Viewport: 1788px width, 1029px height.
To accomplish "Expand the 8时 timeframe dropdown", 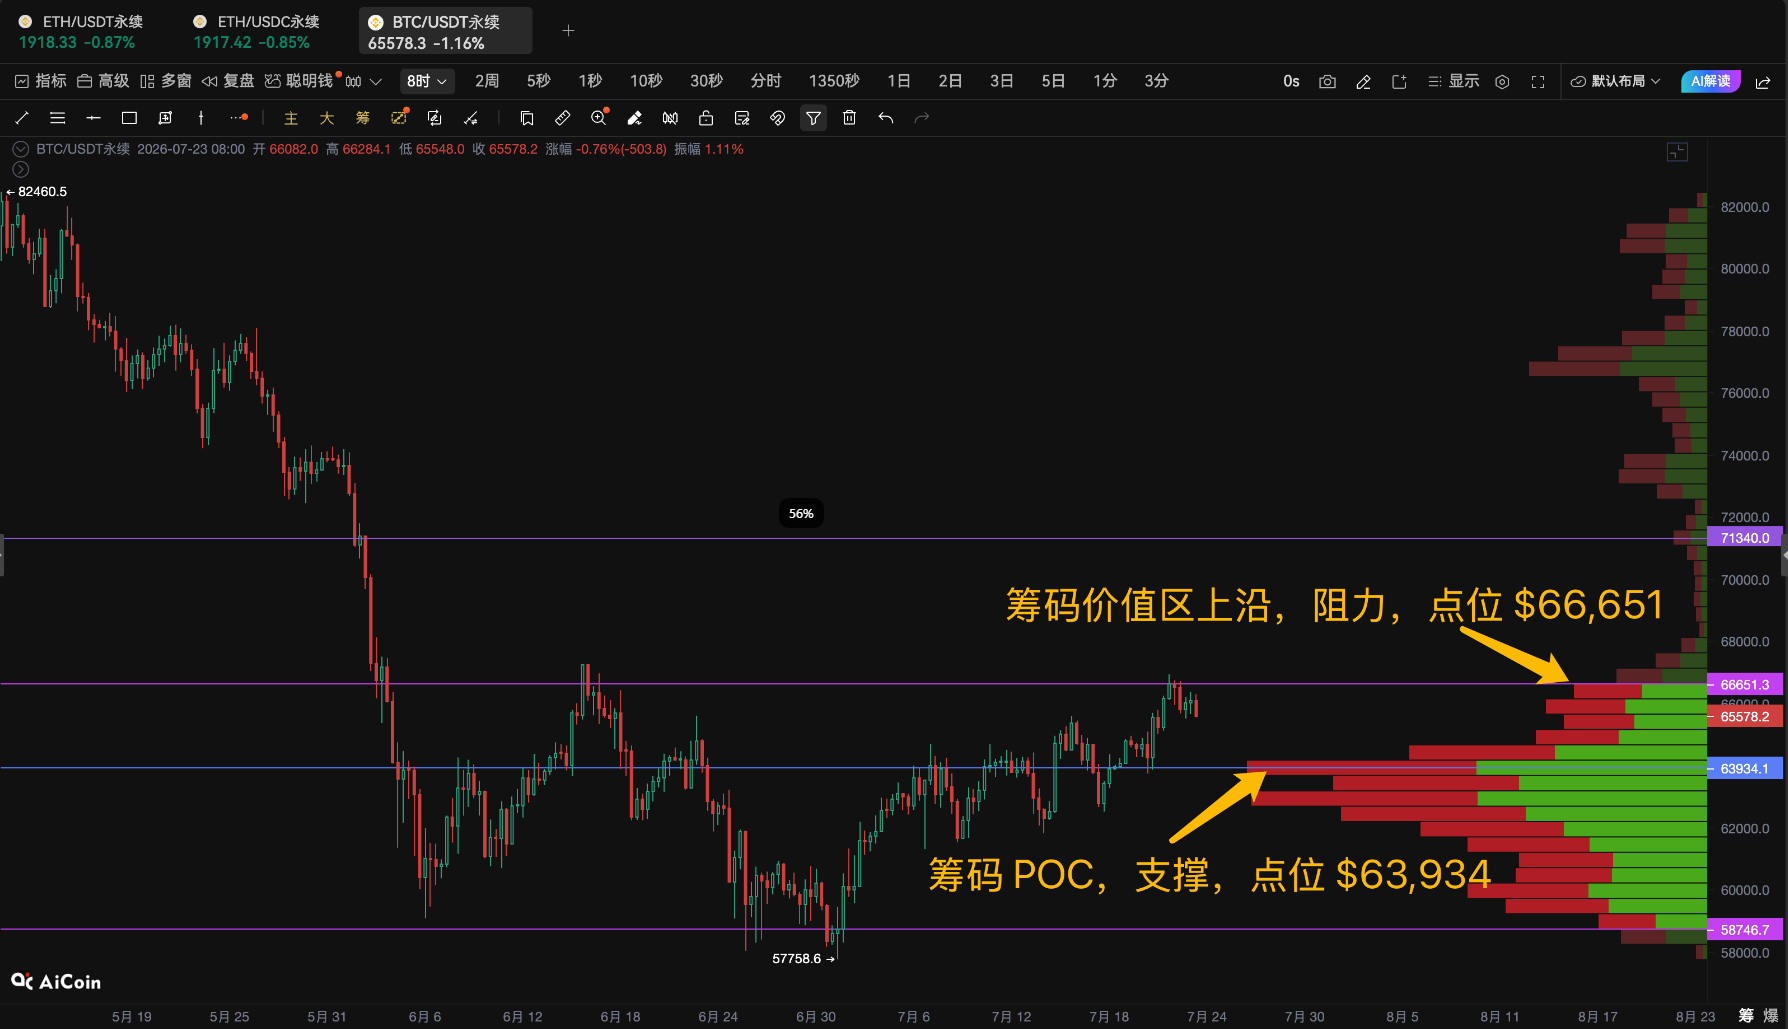I will pos(426,81).
